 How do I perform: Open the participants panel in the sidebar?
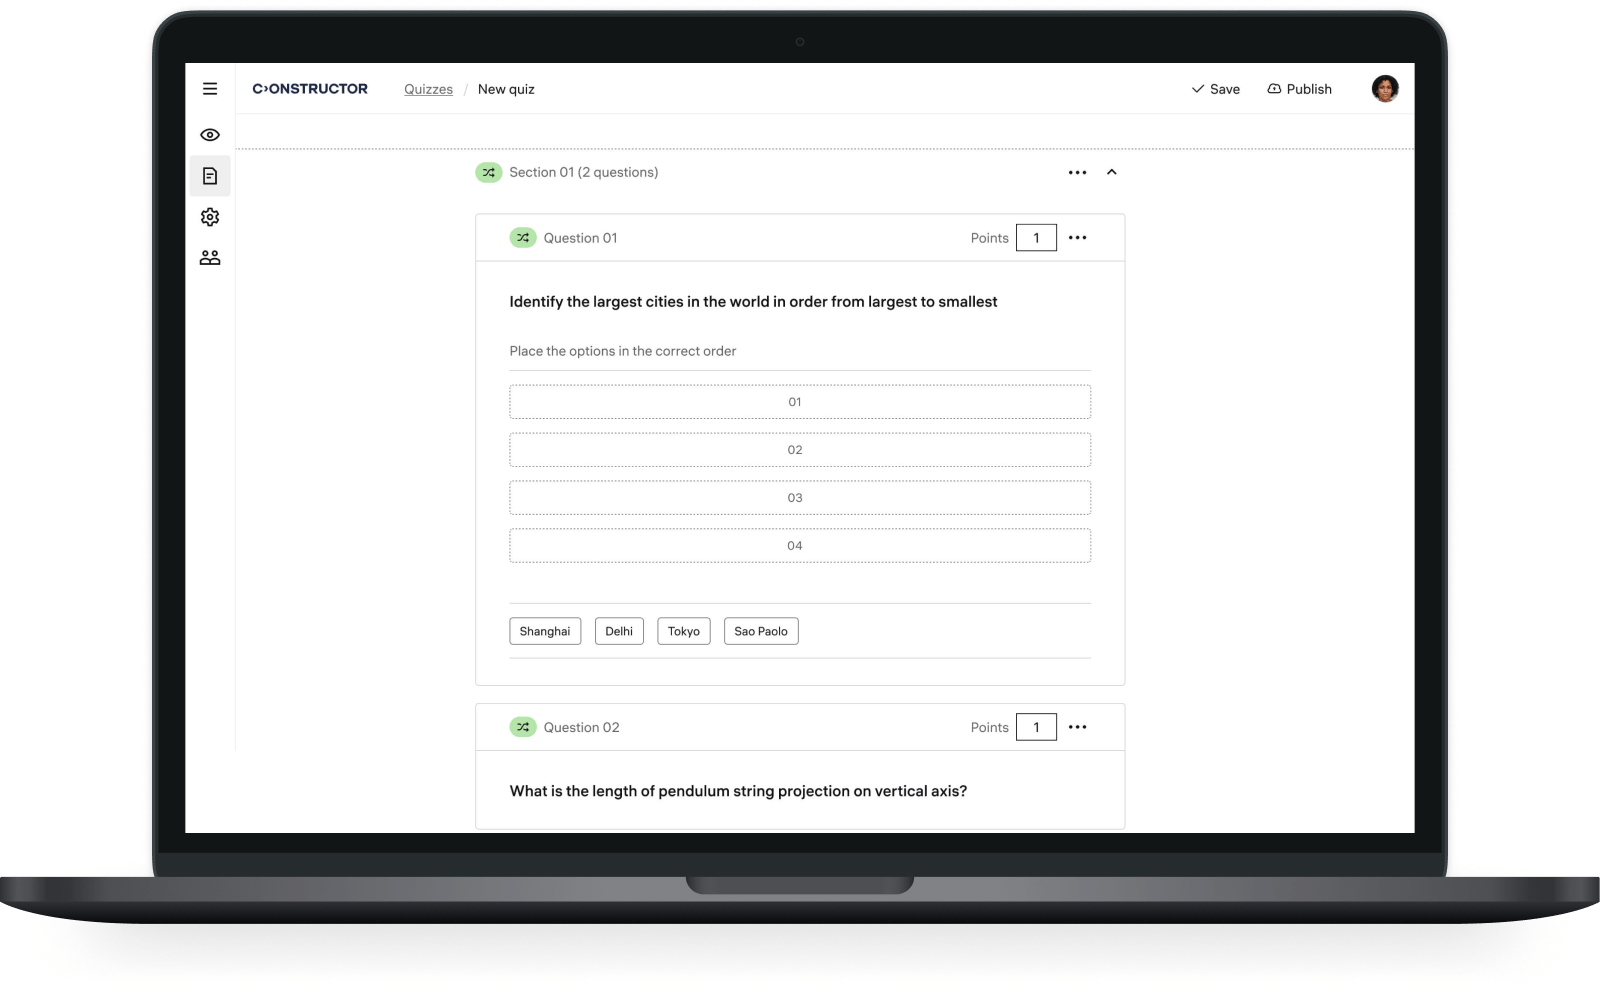tap(210, 257)
